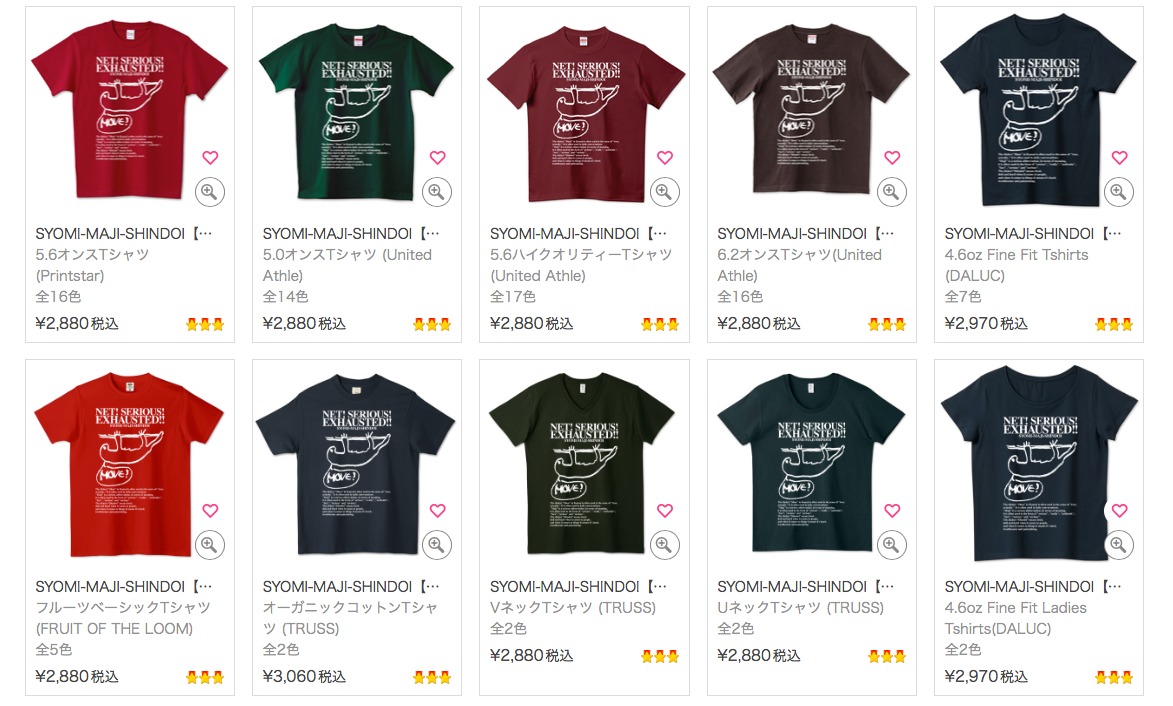Zoom the green 5.0oz United Athle shirt
Screen dimensions: 1173x706
coord(437,192)
